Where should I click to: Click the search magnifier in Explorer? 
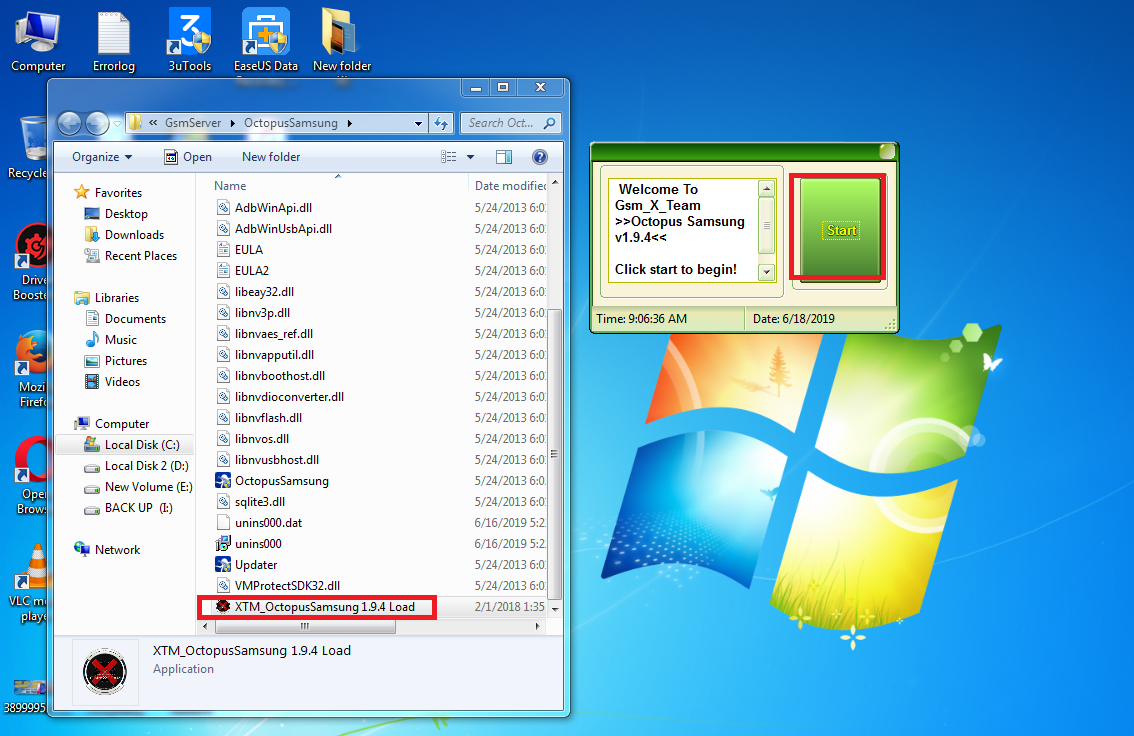(x=550, y=123)
